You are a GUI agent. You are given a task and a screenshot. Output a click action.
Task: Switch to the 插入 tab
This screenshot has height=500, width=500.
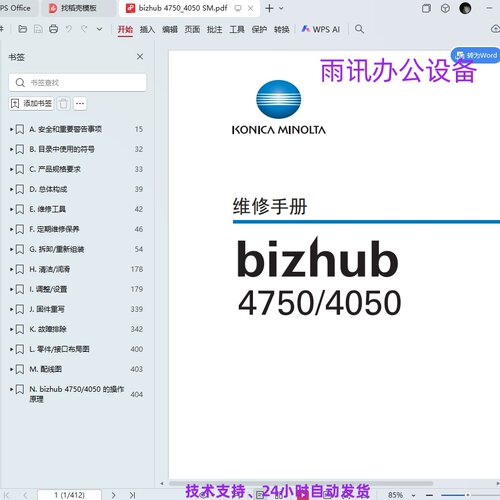(x=147, y=29)
